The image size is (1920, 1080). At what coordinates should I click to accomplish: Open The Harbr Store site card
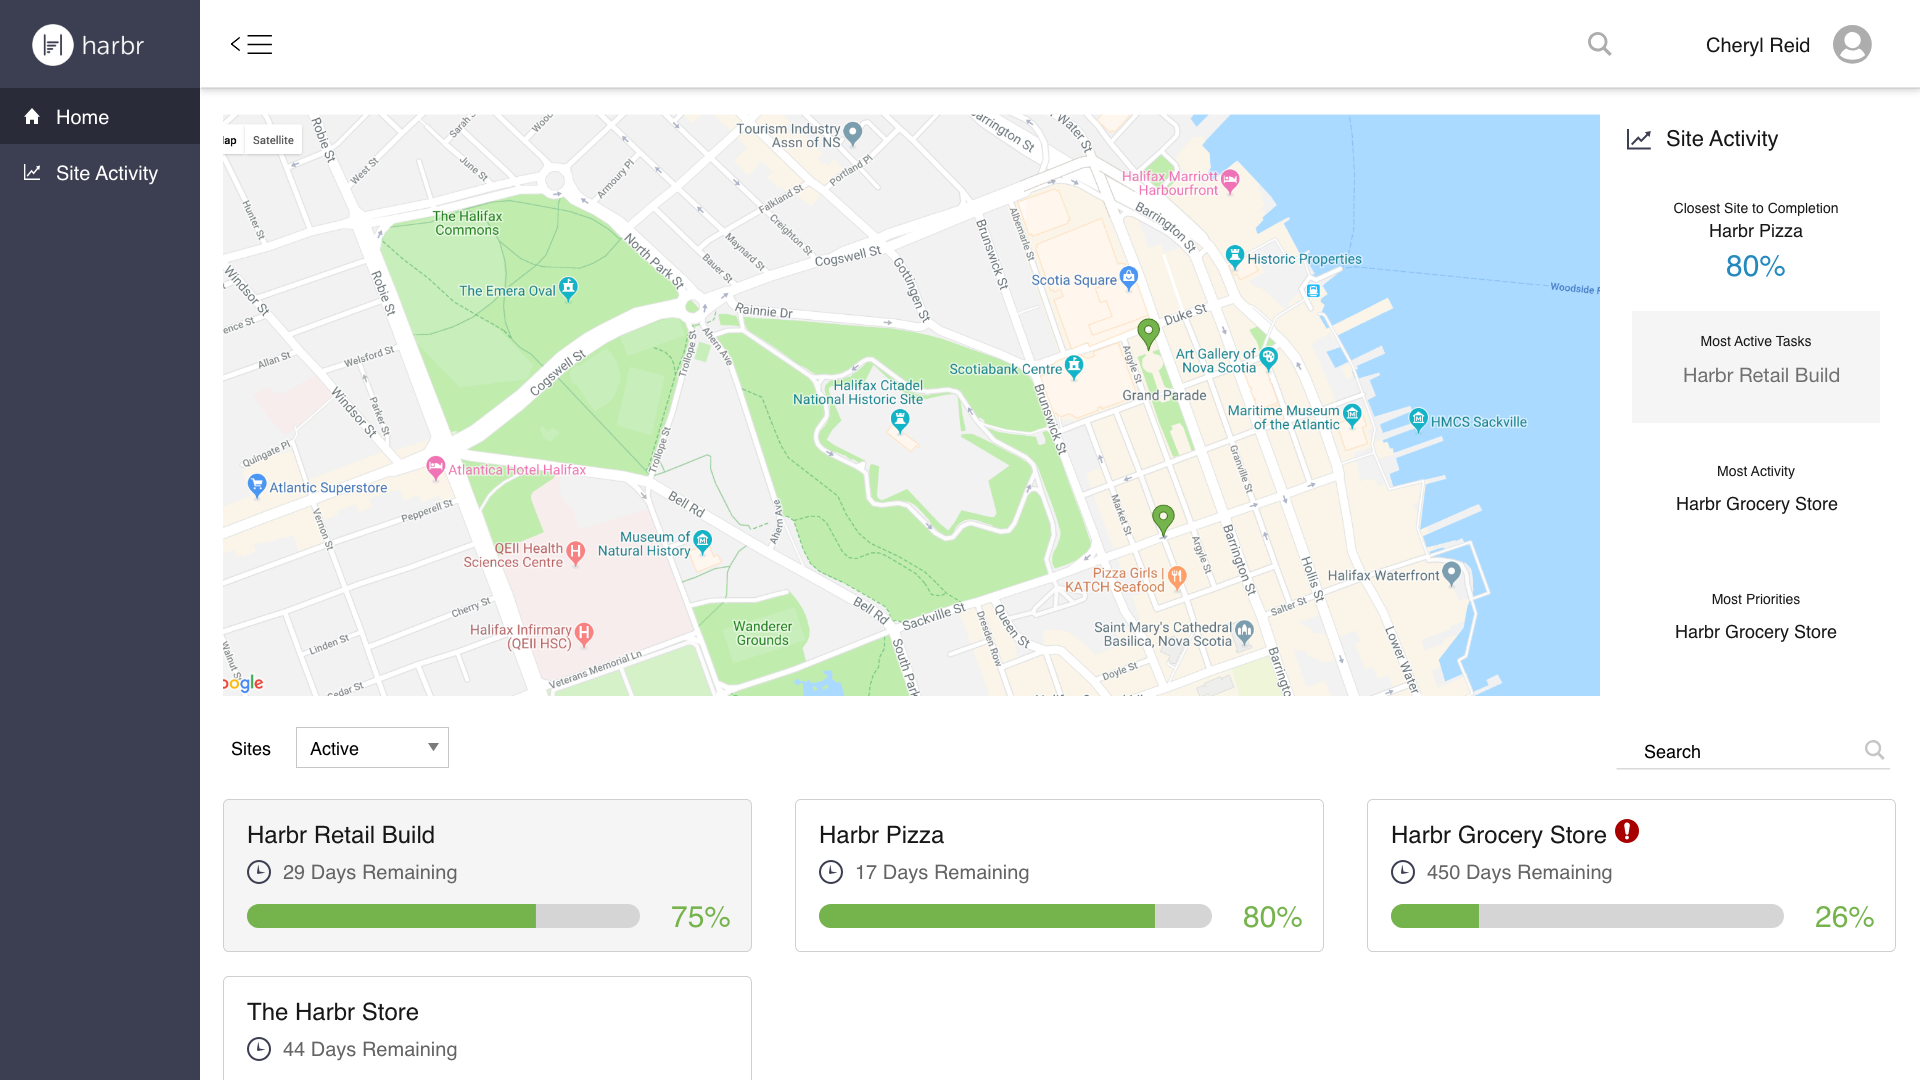[x=487, y=1028]
